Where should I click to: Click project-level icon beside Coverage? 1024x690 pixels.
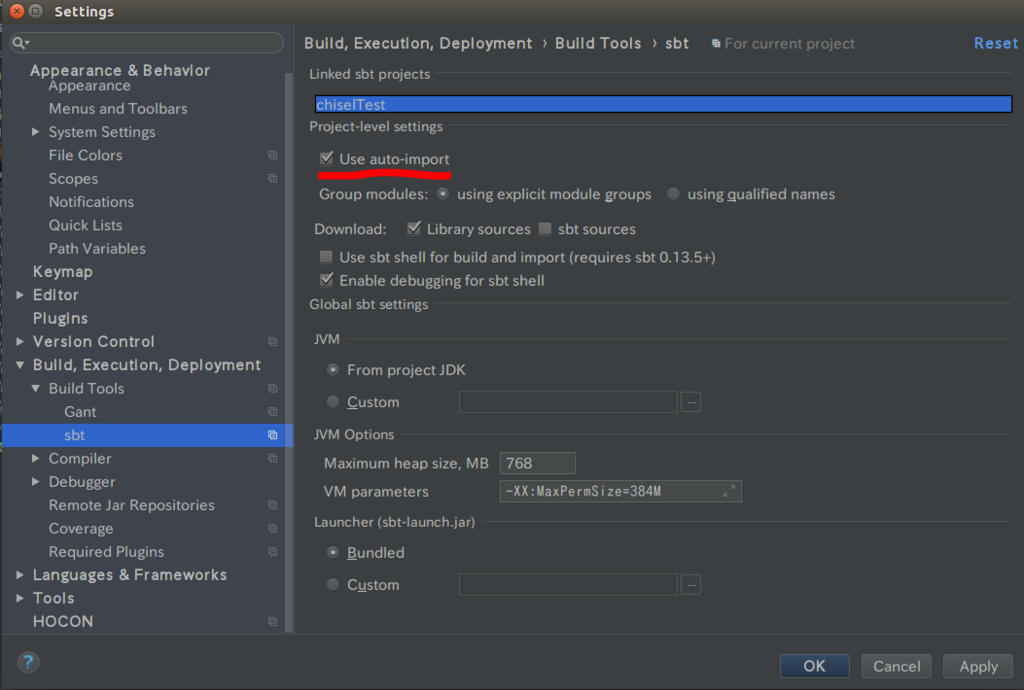click(x=272, y=528)
